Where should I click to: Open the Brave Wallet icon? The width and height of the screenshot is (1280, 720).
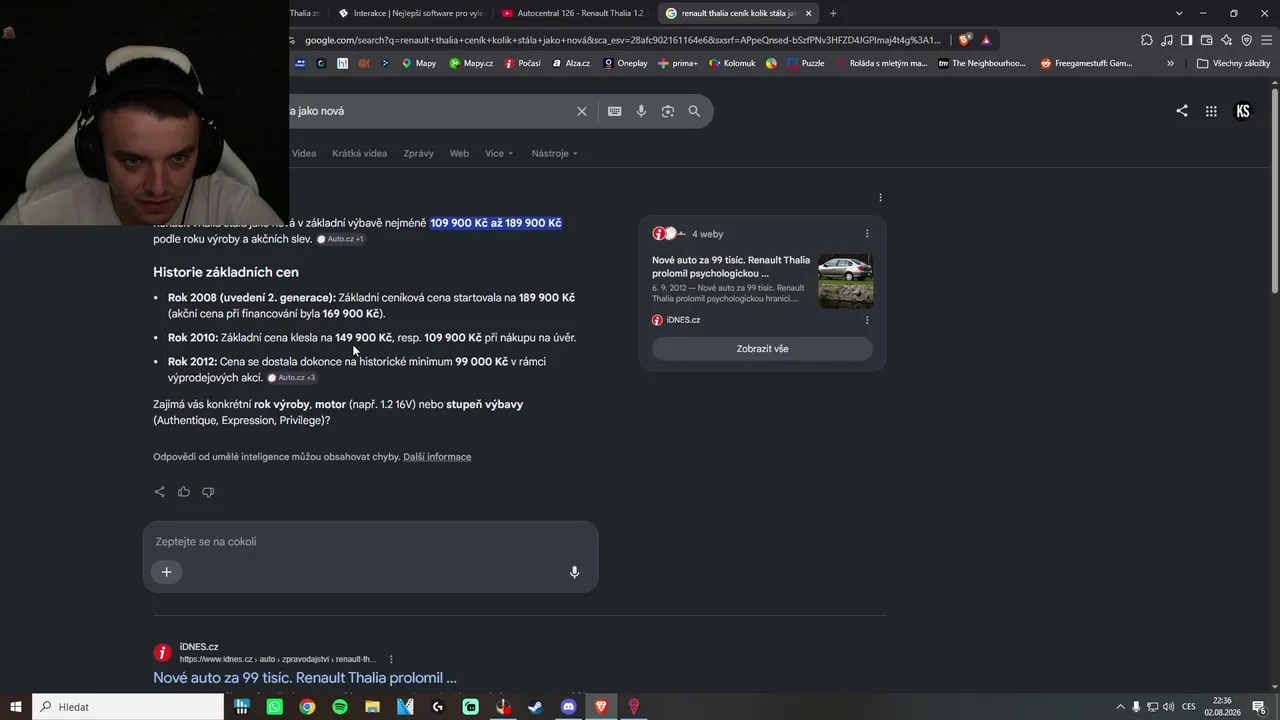click(x=1206, y=40)
